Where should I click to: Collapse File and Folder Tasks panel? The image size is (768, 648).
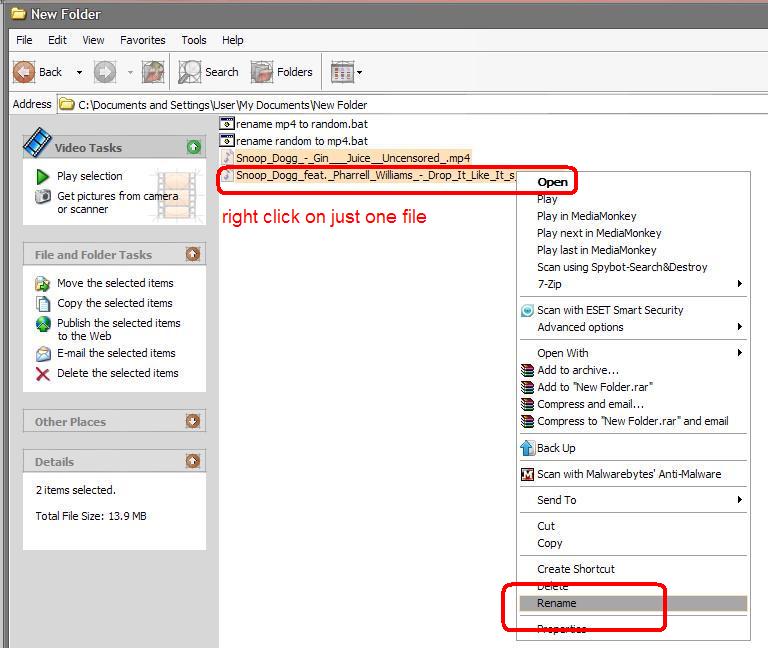(x=193, y=254)
